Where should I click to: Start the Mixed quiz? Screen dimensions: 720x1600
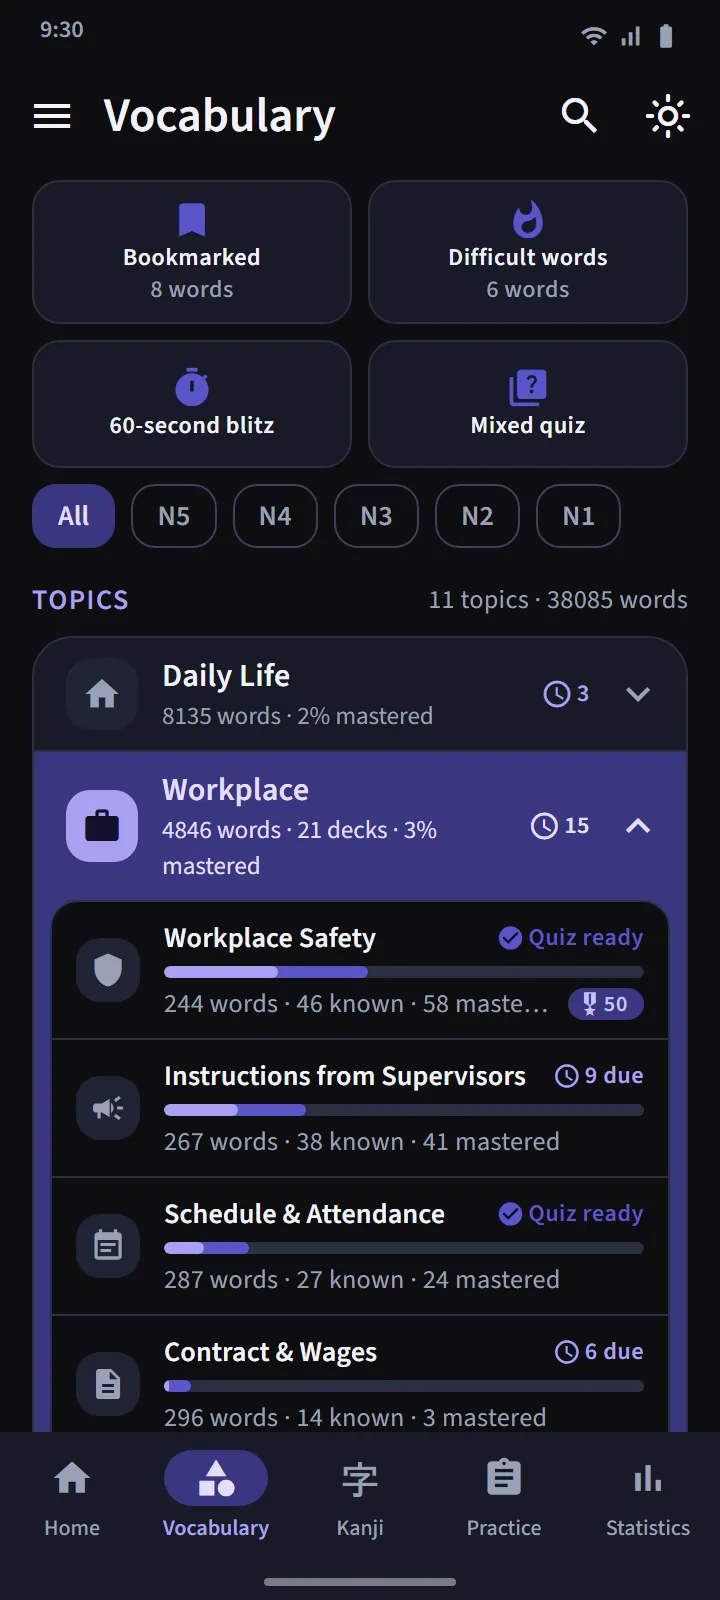528,404
